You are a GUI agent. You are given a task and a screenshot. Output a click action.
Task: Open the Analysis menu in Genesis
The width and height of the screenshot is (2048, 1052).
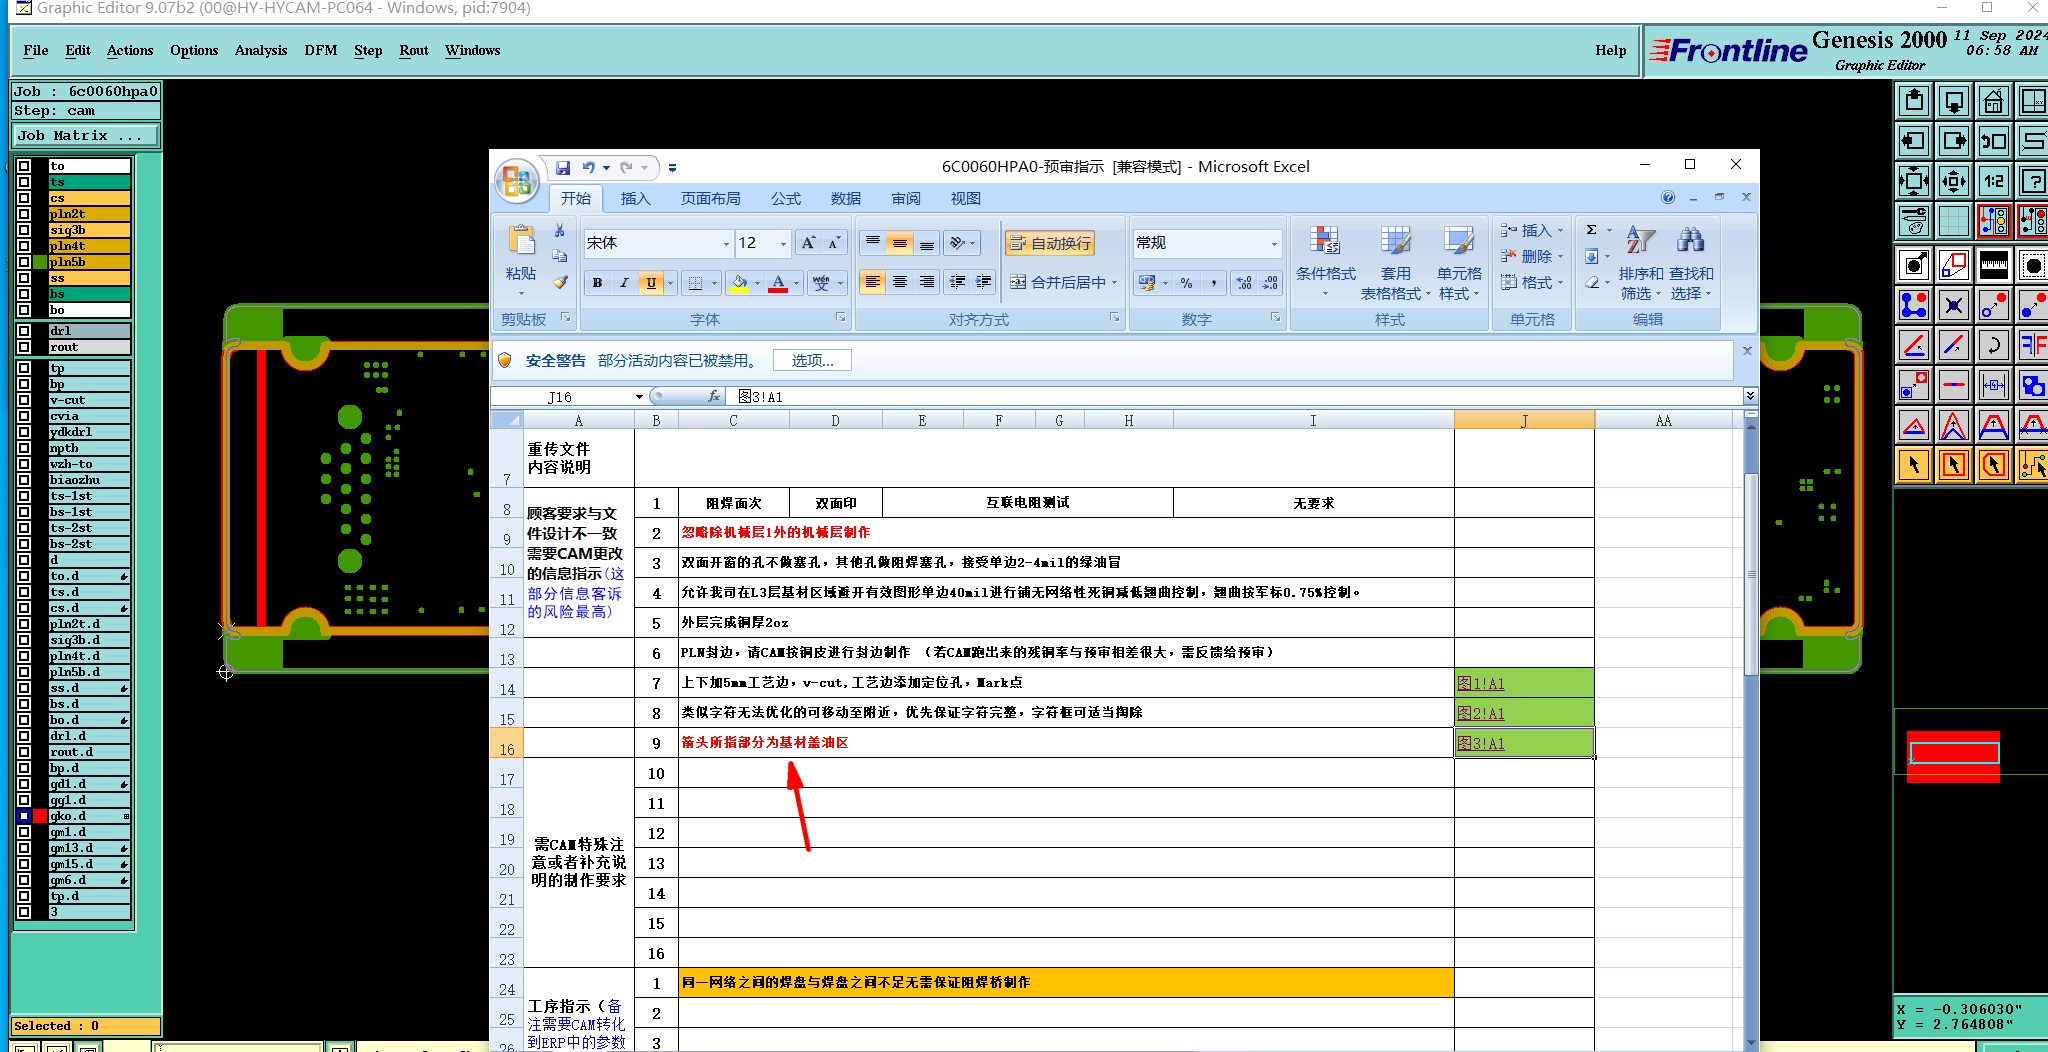(x=261, y=50)
